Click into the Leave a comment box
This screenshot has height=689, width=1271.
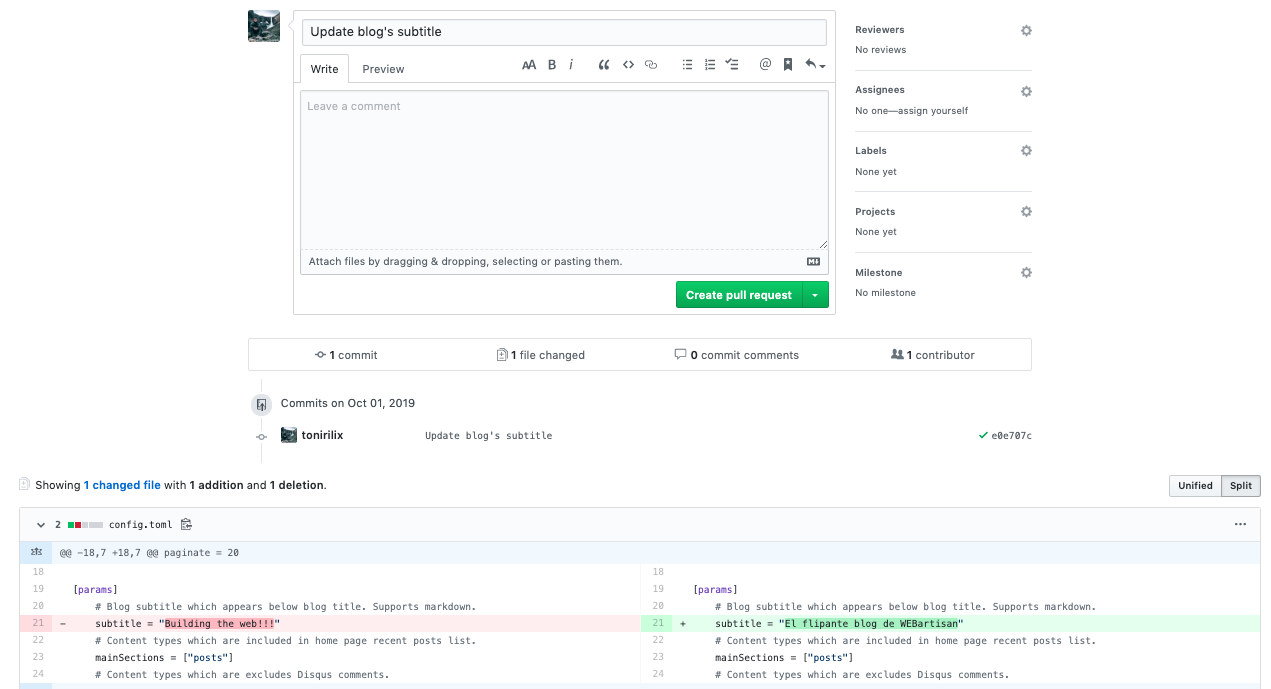(x=564, y=170)
